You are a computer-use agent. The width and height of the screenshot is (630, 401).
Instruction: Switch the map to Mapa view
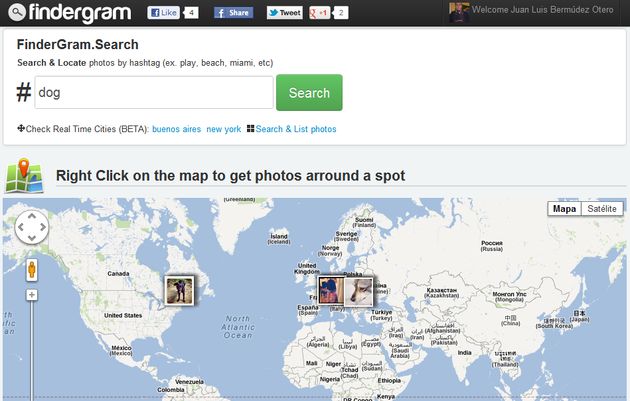(x=564, y=209)
